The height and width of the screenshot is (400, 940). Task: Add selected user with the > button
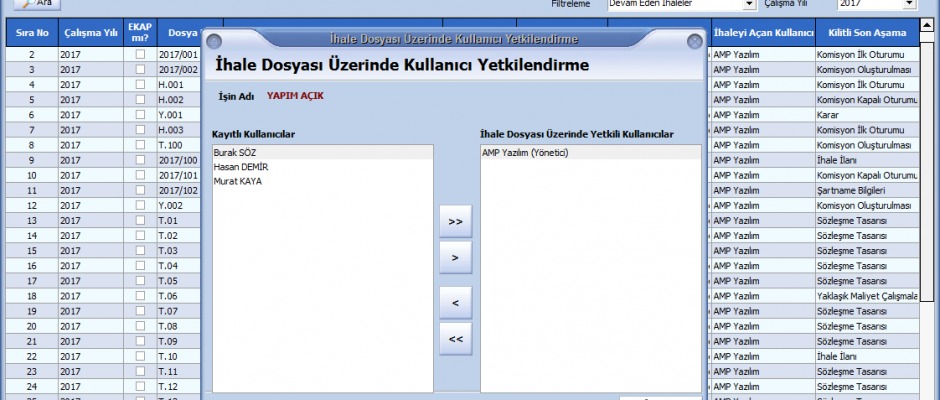point(456,258)
